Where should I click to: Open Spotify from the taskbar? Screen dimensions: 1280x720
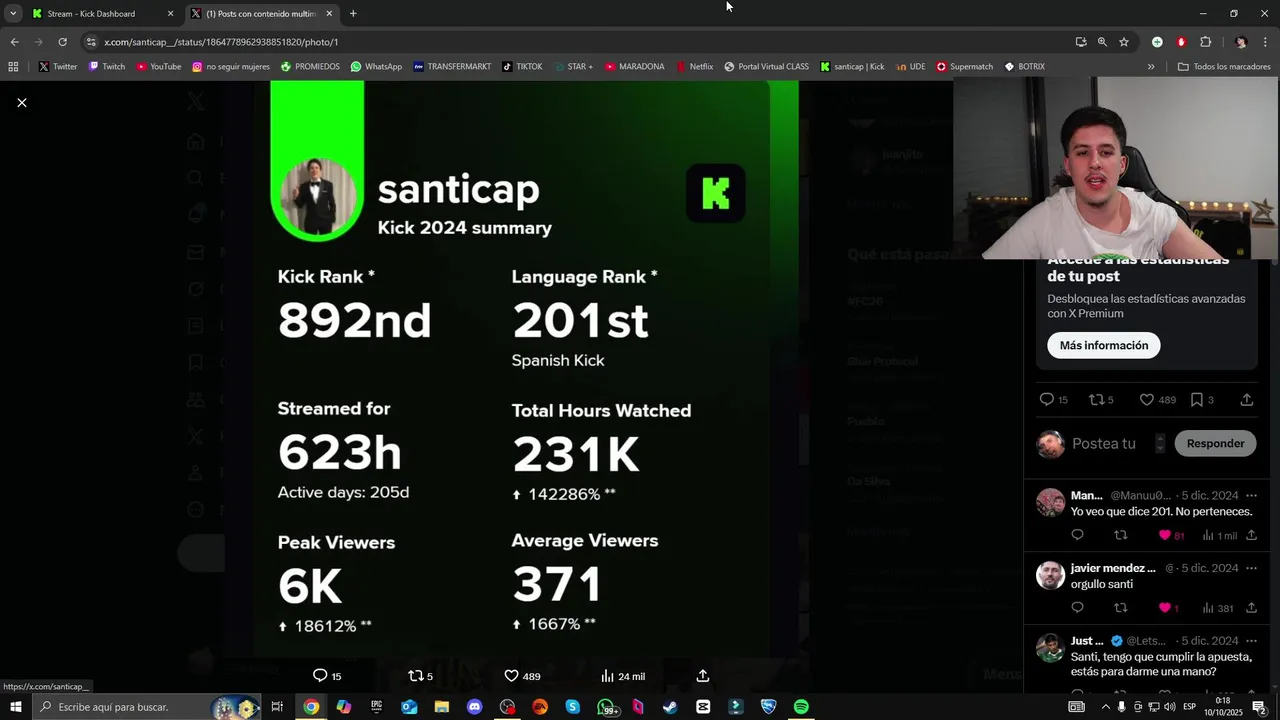801,707
